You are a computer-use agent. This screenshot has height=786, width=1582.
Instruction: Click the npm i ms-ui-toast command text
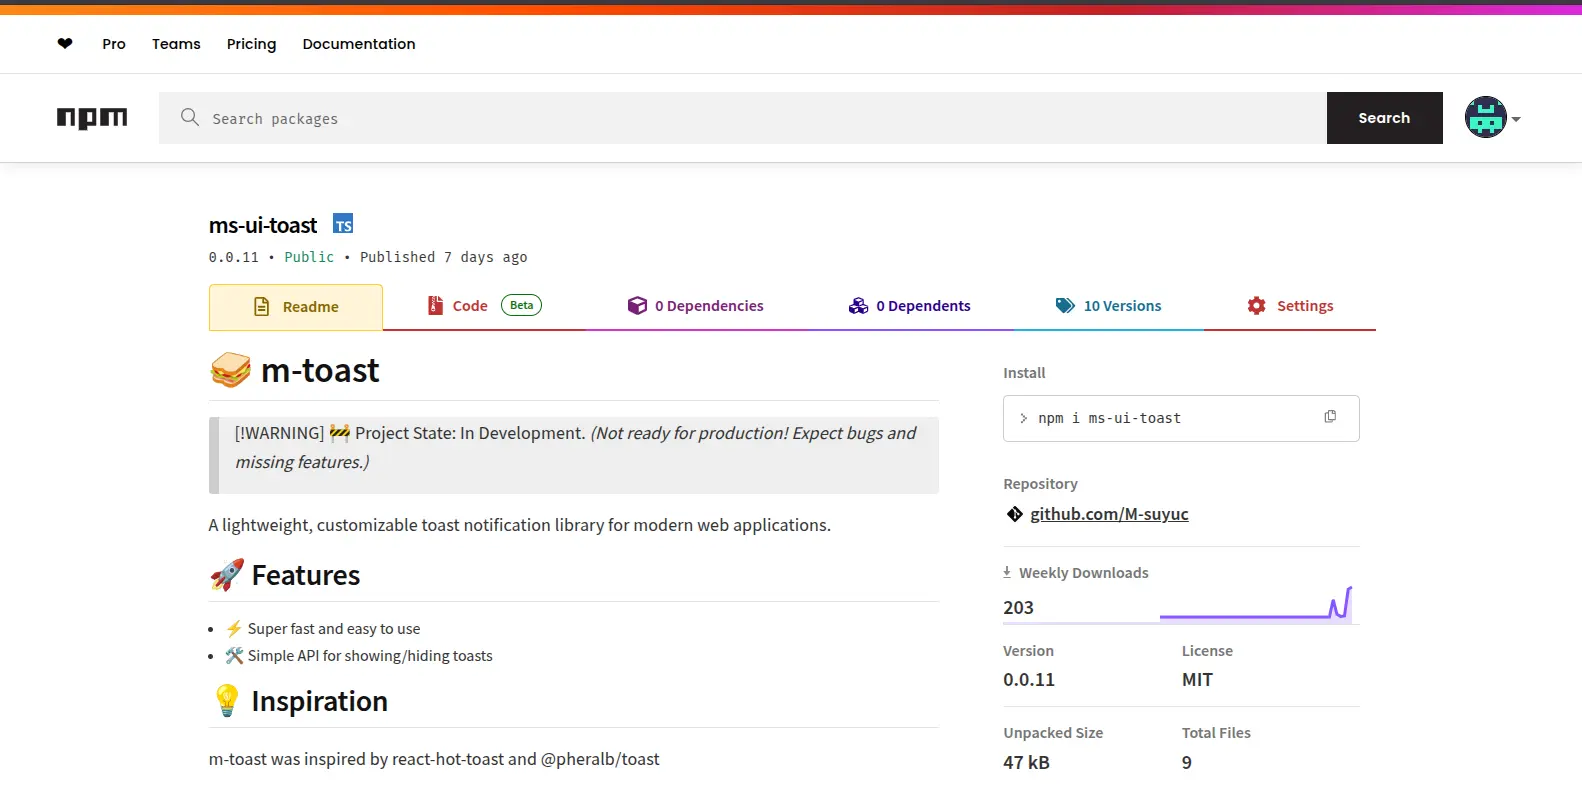[1109, 418]
